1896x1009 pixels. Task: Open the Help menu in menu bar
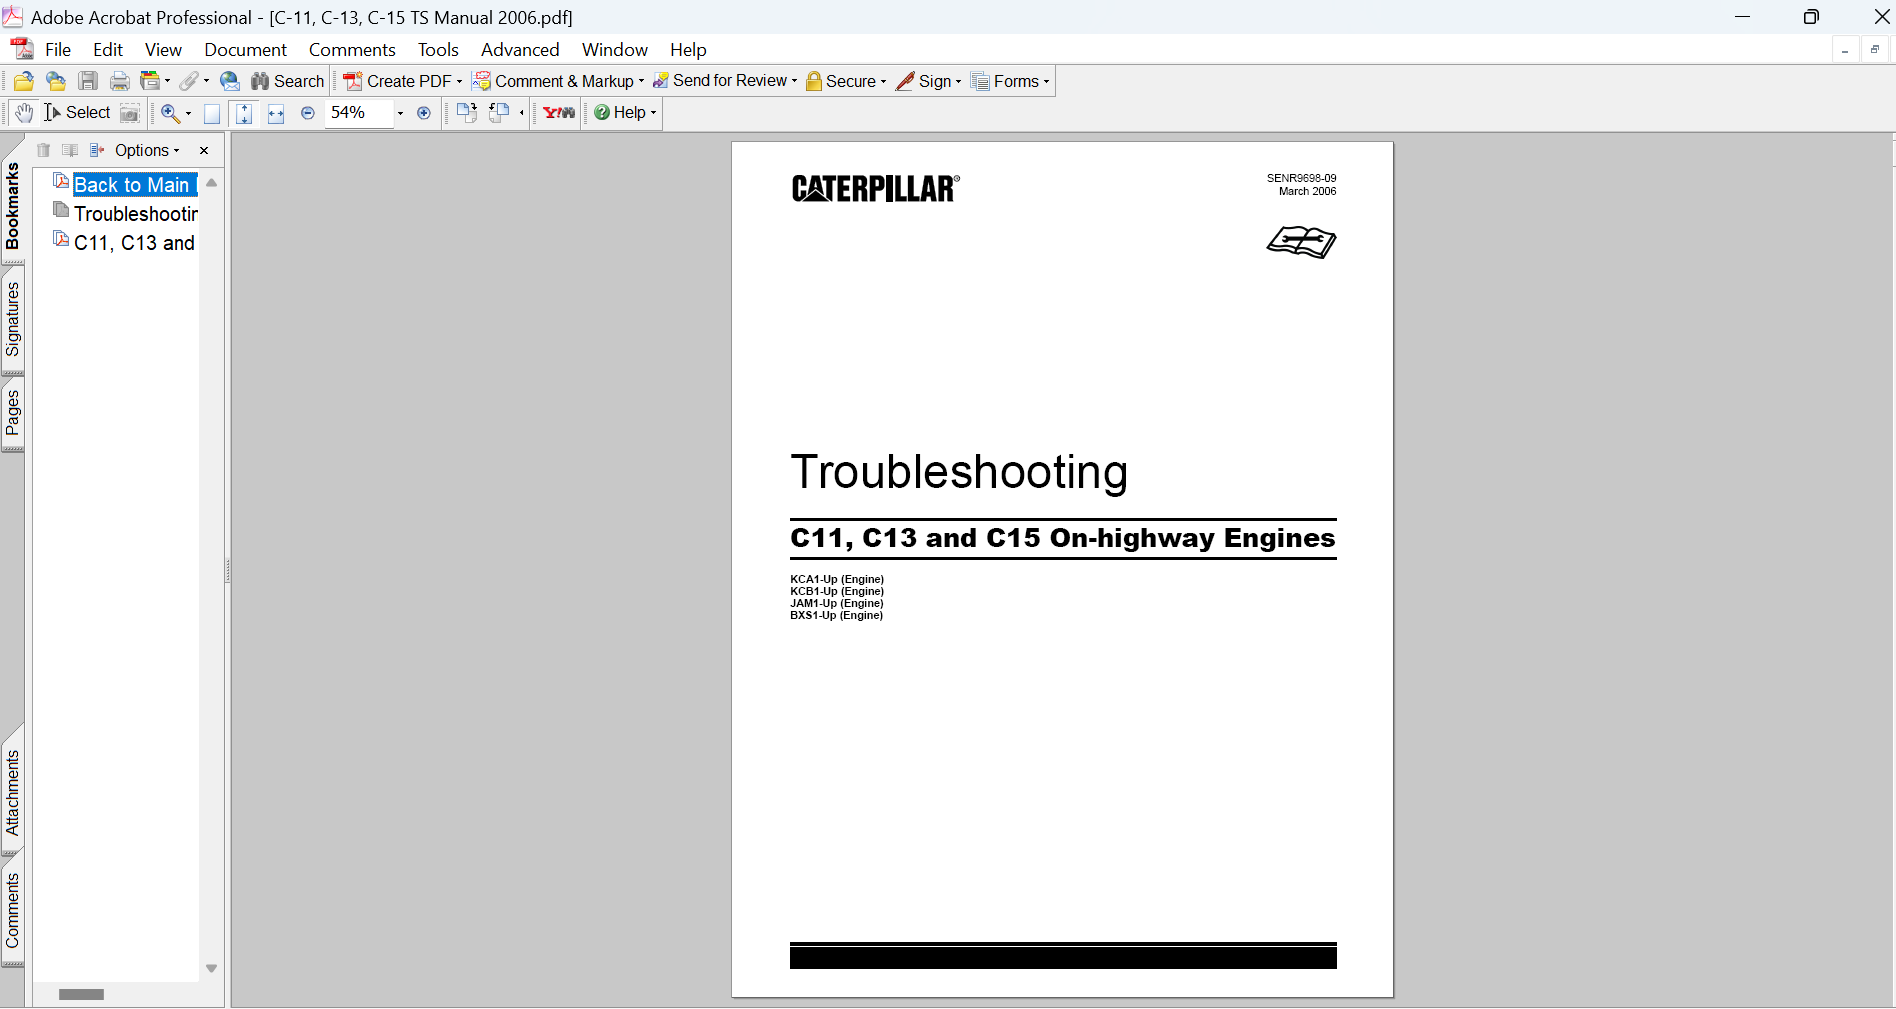coord(688,50)
